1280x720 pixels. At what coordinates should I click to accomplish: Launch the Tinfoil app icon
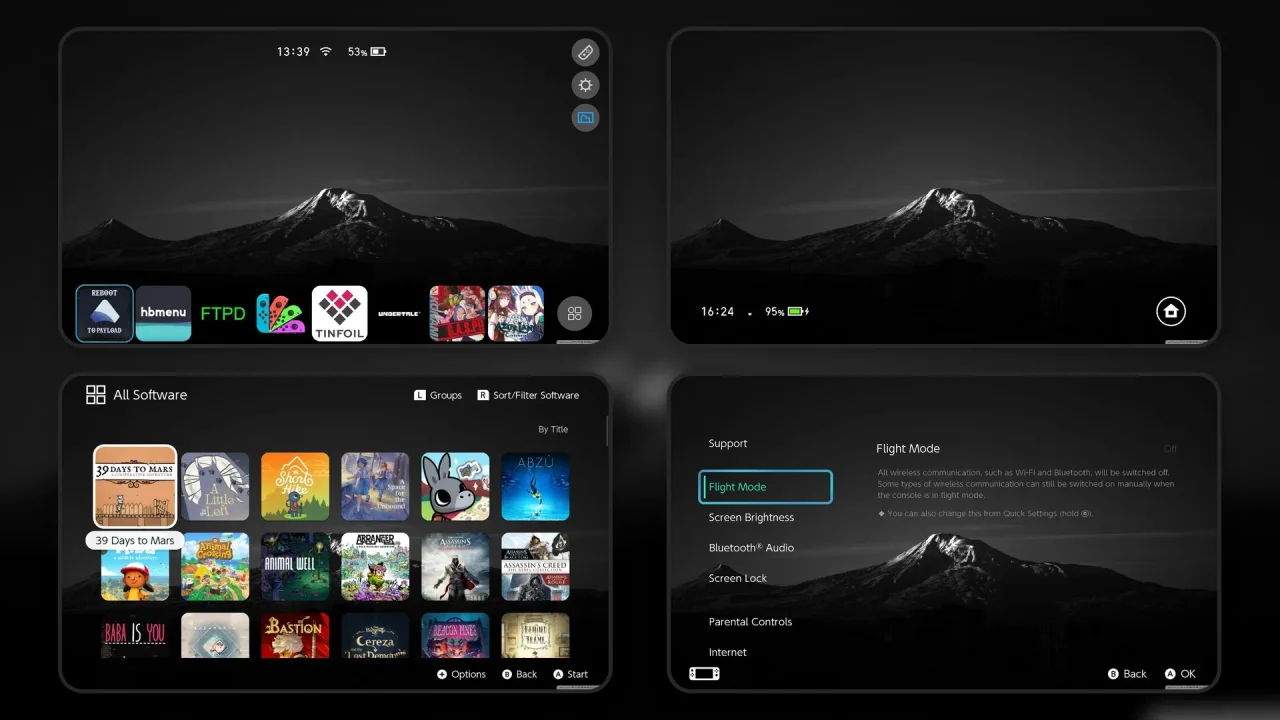tap(340, 314)
